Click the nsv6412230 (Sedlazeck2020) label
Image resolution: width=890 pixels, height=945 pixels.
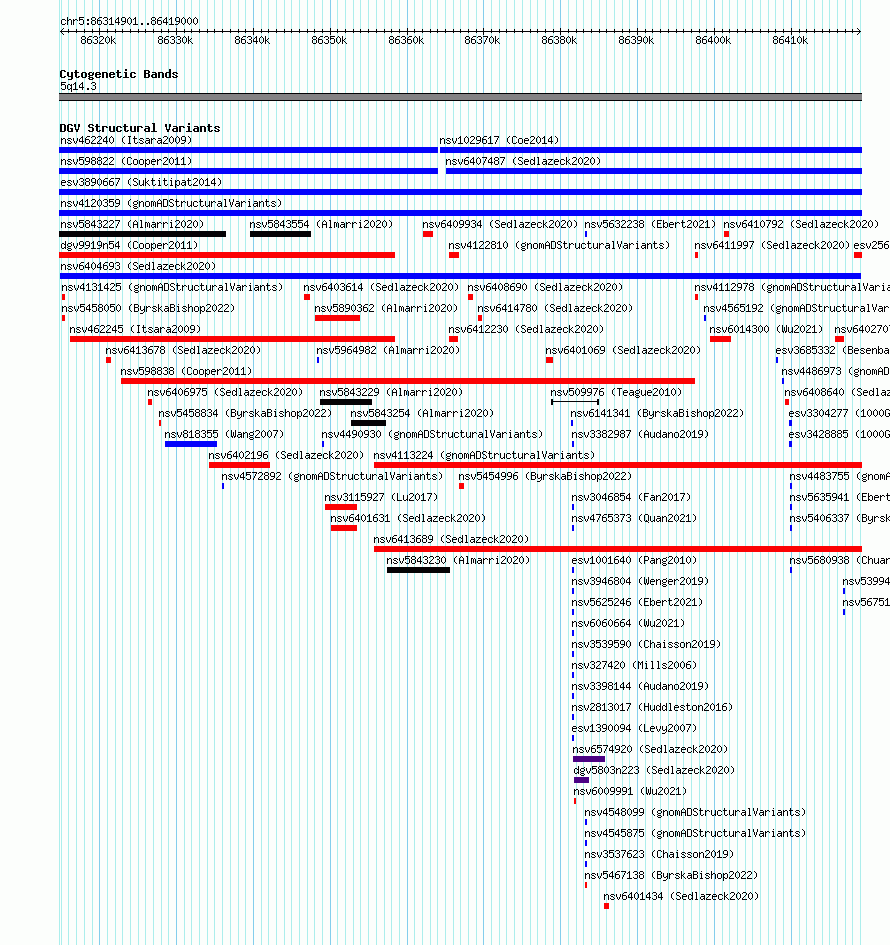pyautogui.click(x=525, y=330)
